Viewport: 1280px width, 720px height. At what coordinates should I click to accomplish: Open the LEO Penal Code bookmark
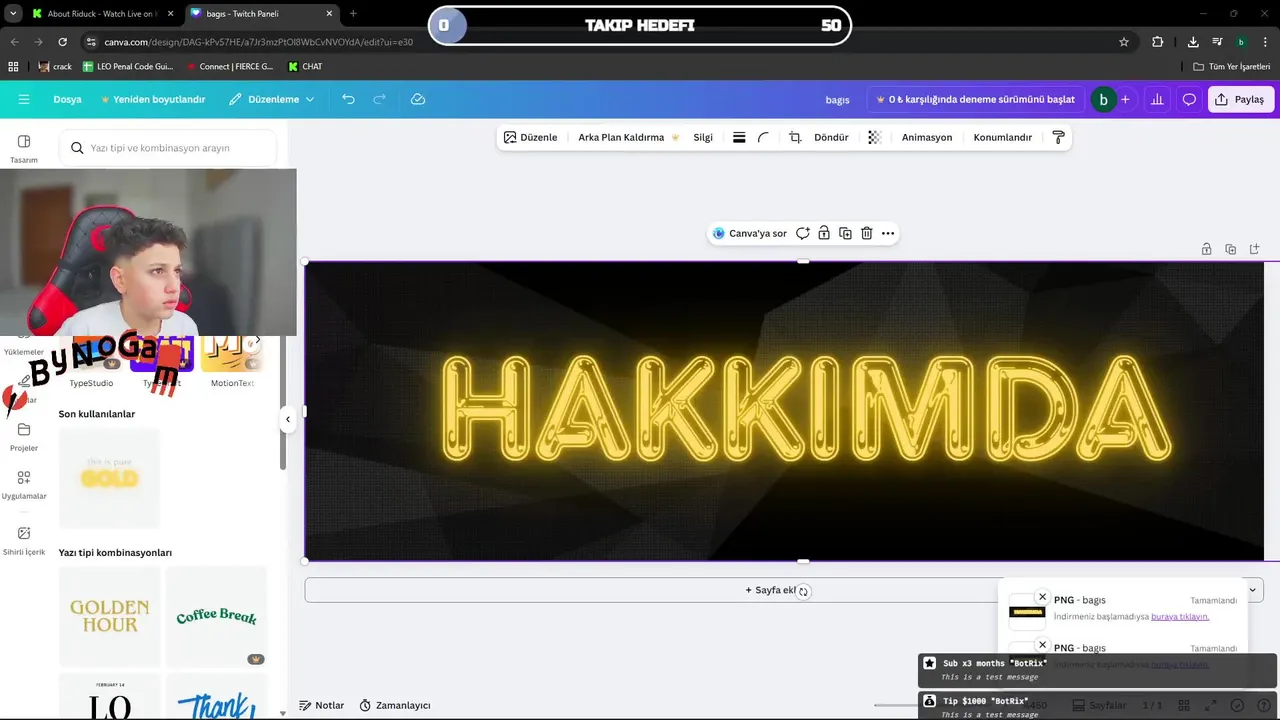pos(128,66)
